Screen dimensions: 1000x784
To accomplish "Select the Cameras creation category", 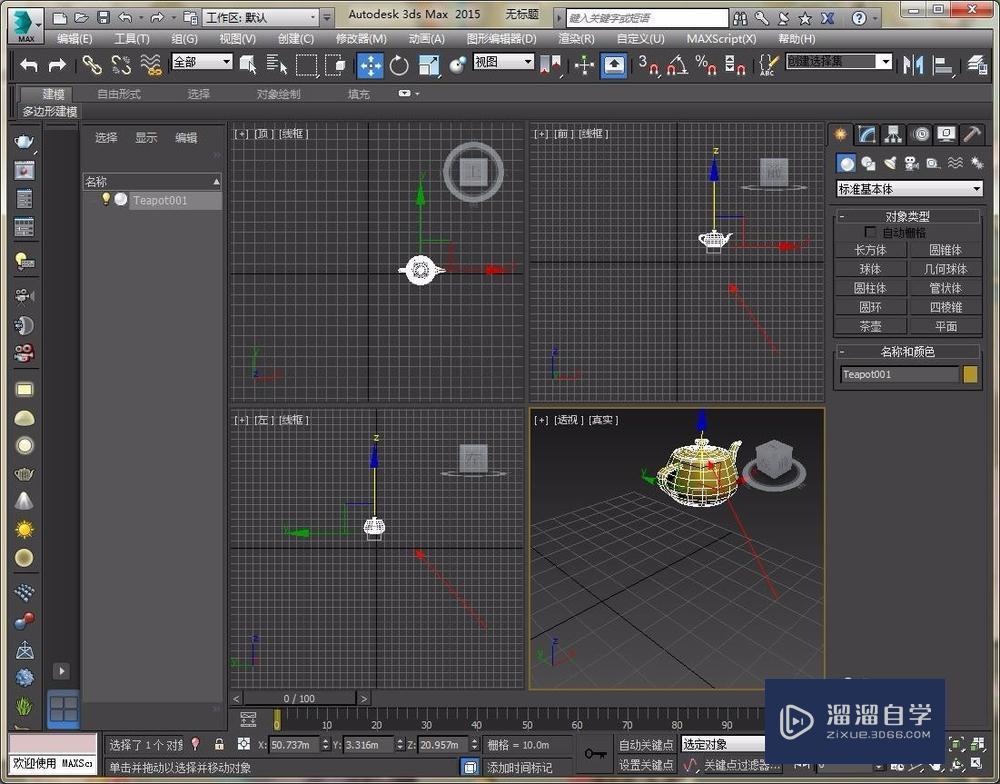I will 911,163.
